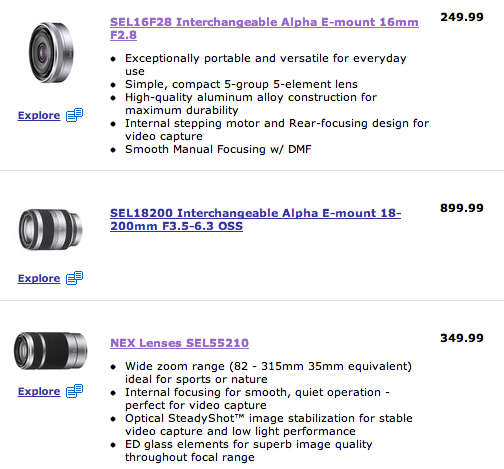Open the SEL18200 18-200mm F3.5-6.3 OSS link
The width and height of the screenshot is (504, 469).
pyautogui.click(x=255, y=219)
